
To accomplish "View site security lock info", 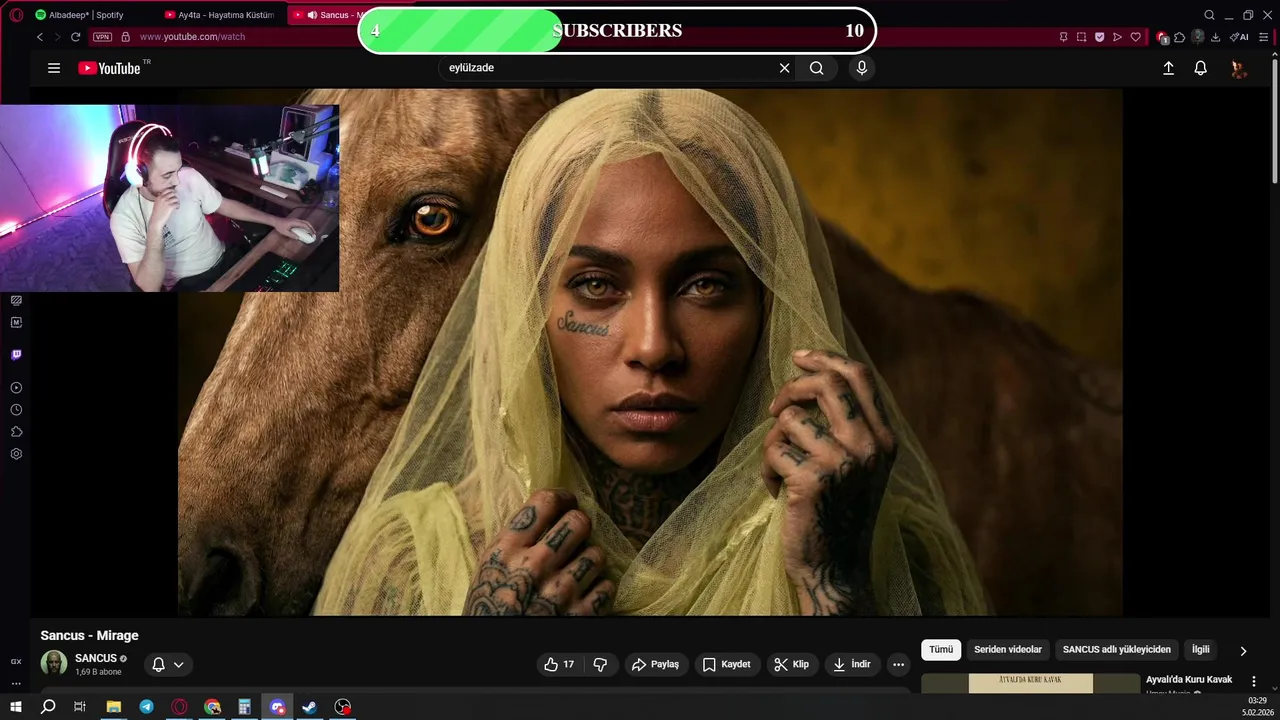I will coord(125,37).
